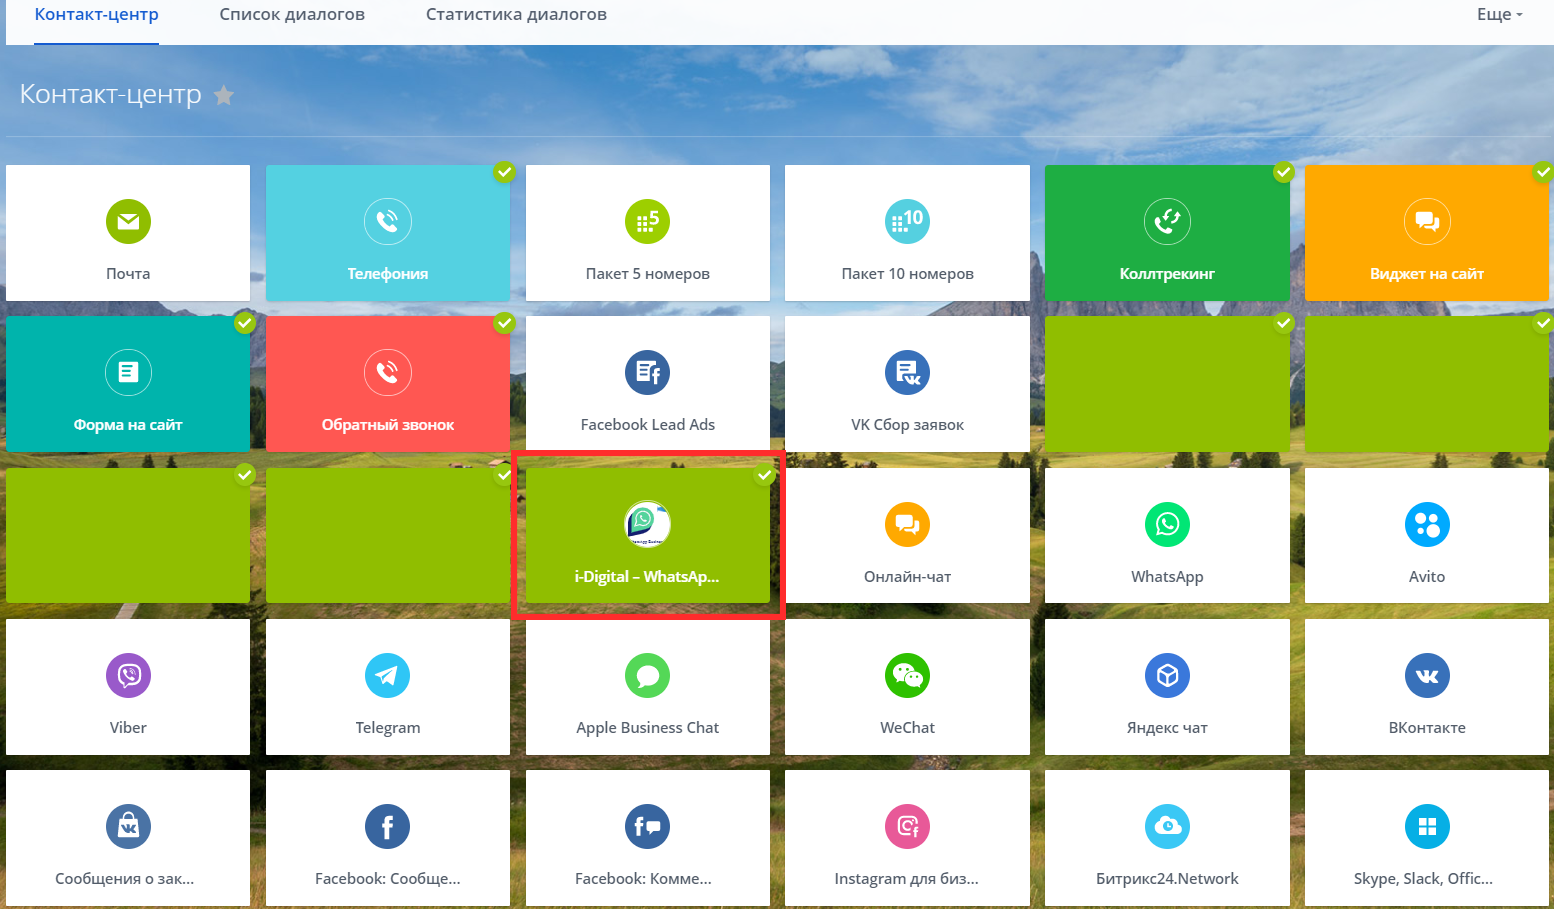Open Сообщения о зак... VK shop icon

click(x=128, y=826)
